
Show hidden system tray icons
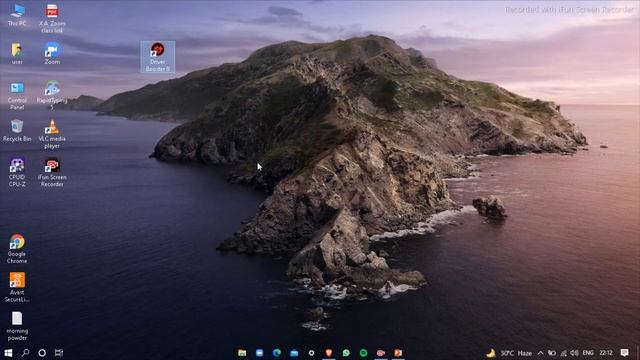pyautogui.click(x=540, y=353)
